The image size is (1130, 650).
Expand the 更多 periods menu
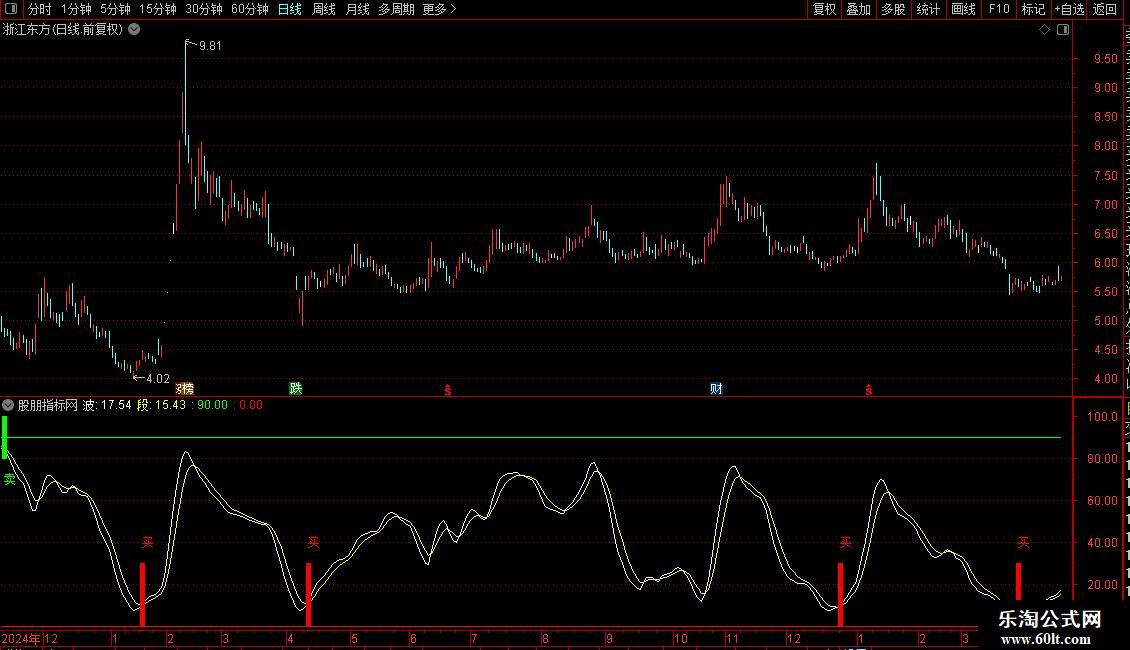pyautogui.click(x=439, y=9)
